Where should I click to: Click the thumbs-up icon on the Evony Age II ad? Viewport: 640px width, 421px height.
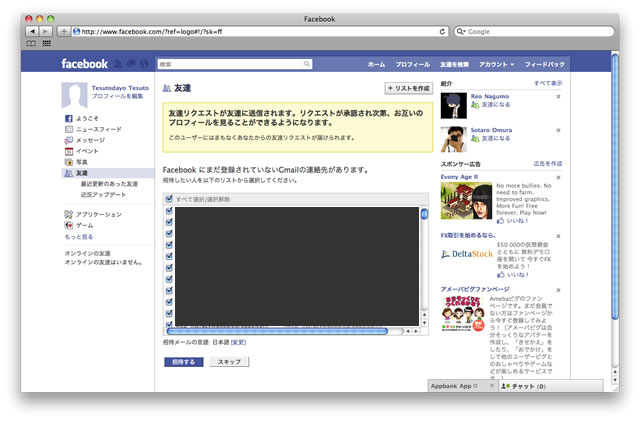[500, 221]
